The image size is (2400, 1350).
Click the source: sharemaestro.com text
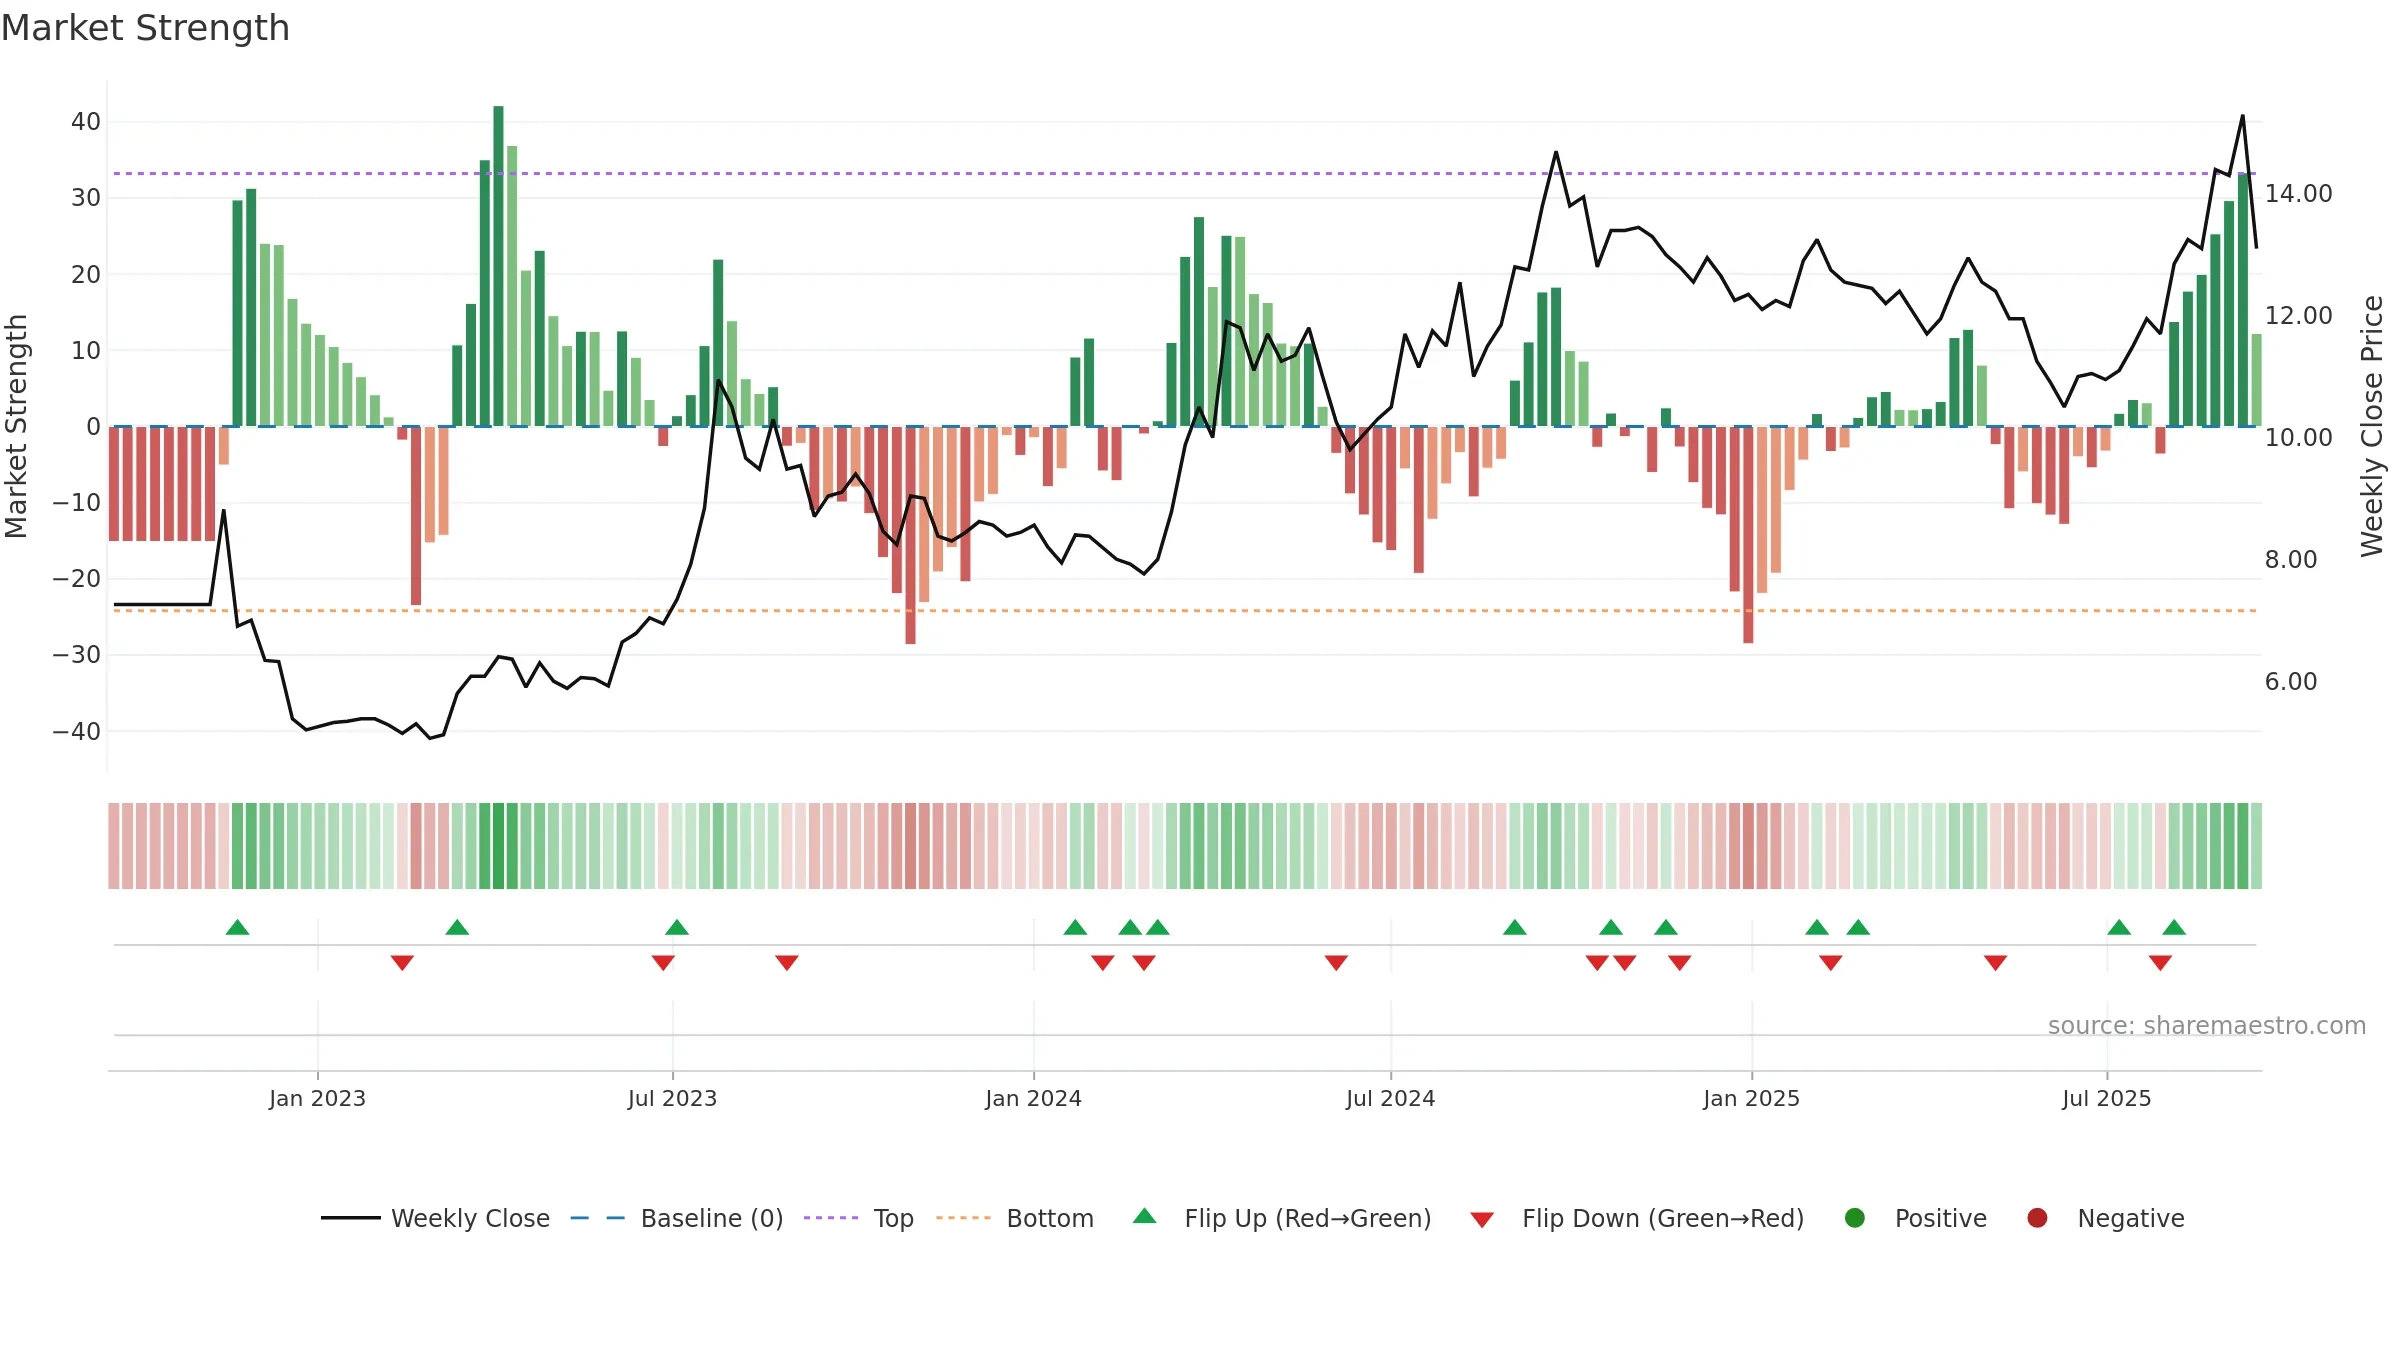click(2207, 1026)
